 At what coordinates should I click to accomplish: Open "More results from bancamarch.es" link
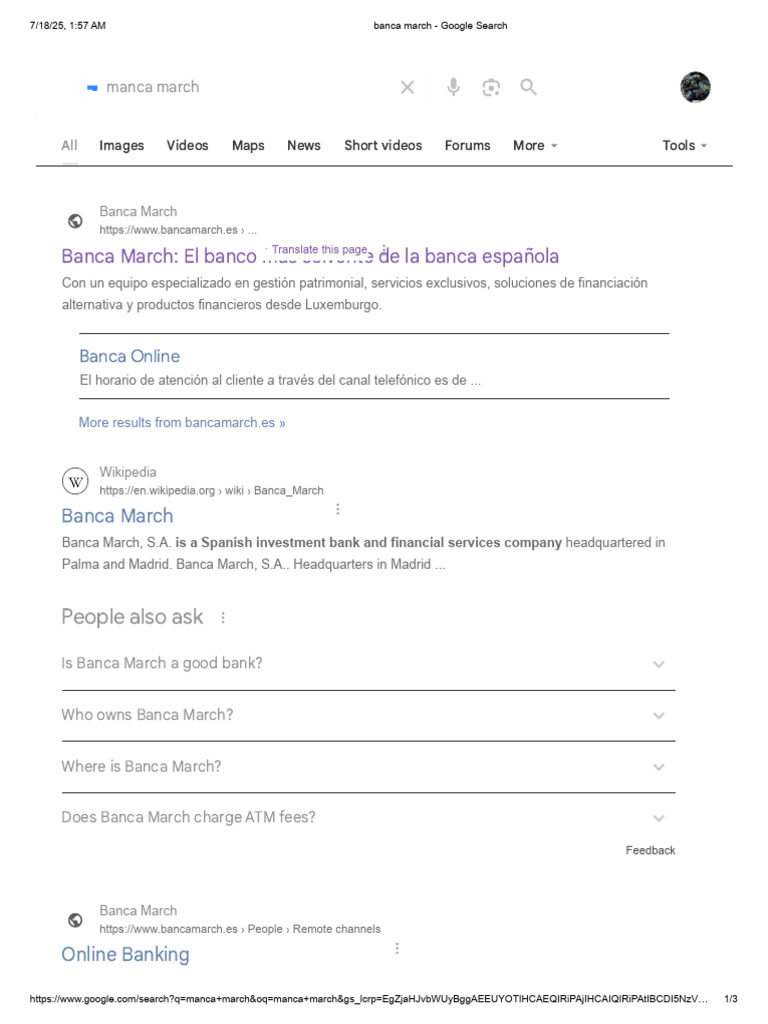point(182,423)
